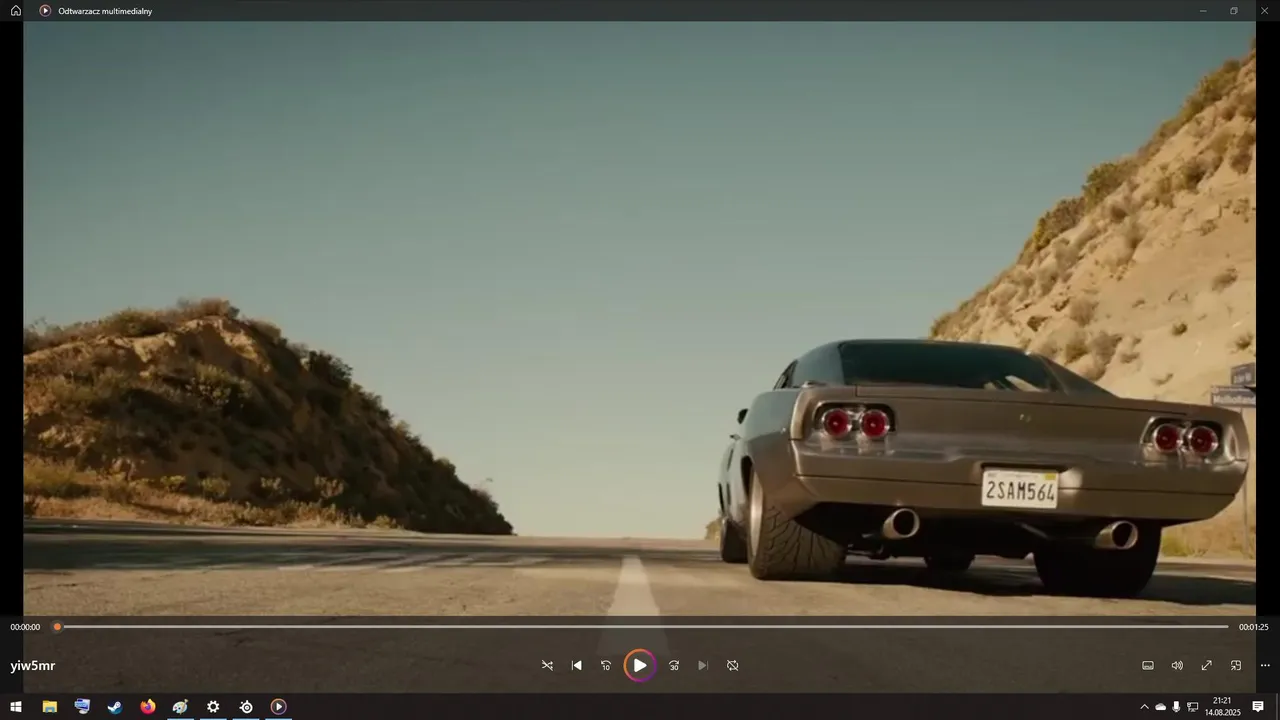Open the Windows Start menu
Viewport: 1280px width, 720px height.
(x=16, y=707)
